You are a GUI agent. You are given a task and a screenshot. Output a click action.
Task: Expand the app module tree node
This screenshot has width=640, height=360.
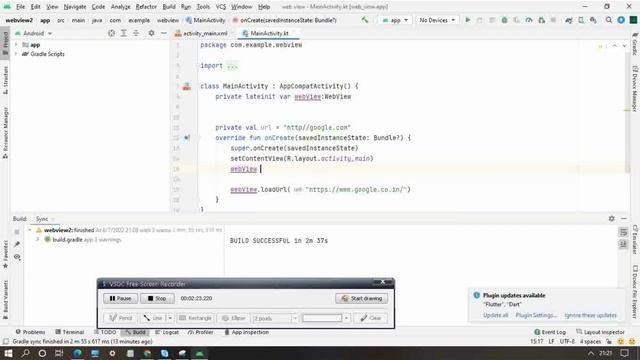[16, 44]
